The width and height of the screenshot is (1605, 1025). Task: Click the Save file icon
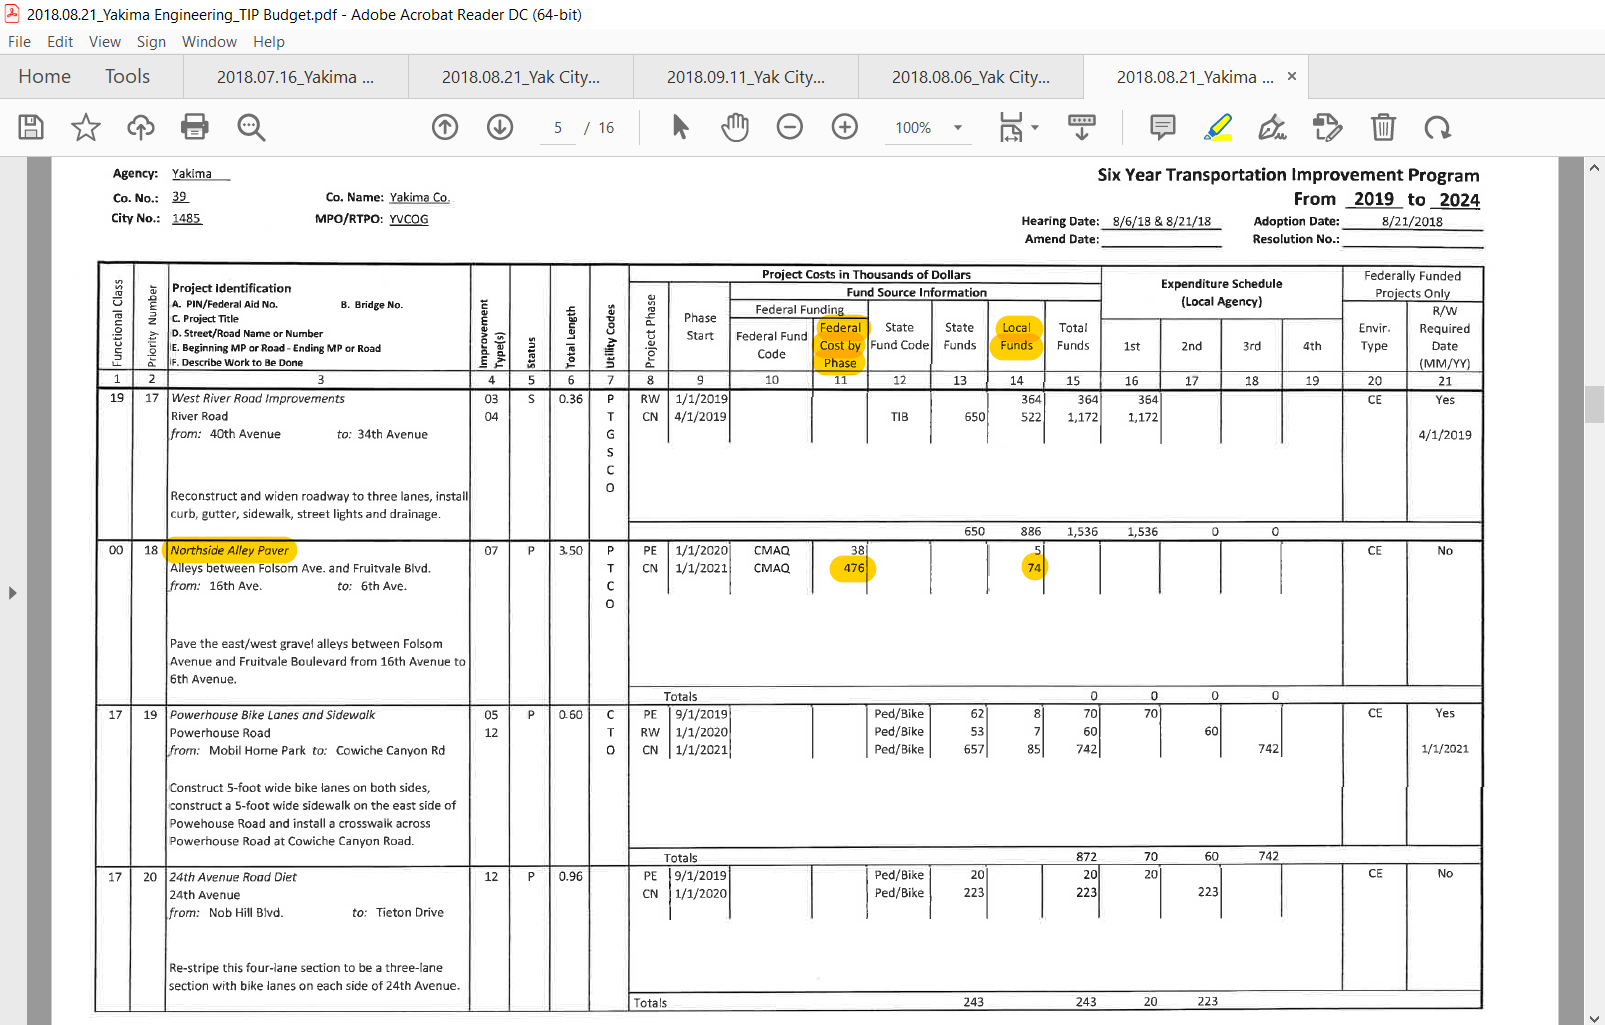pos(31,127)
